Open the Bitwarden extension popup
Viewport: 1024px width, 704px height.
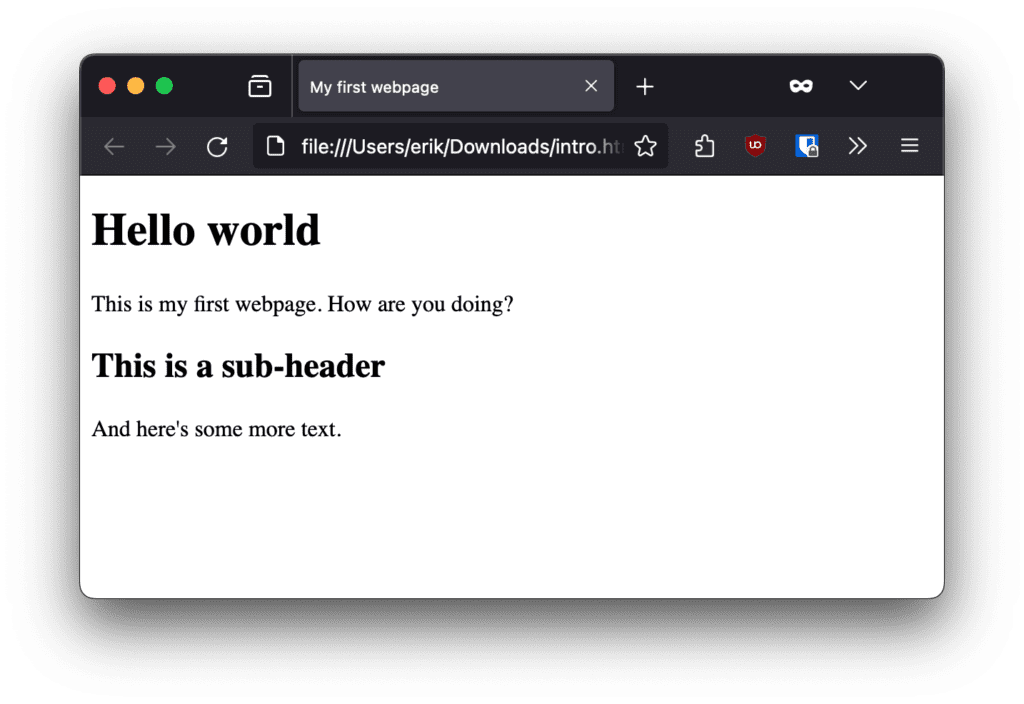click(807, 147)
